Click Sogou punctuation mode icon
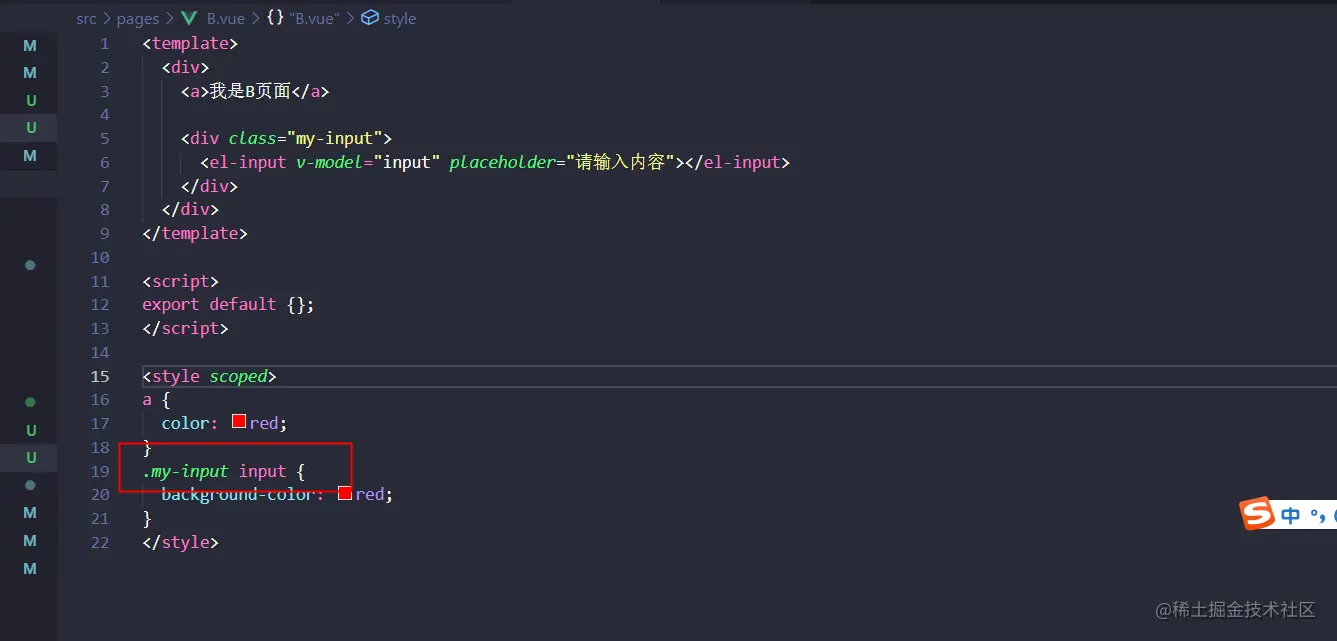This screenshot has width=1337, height=641. (x=1317, y=515)
